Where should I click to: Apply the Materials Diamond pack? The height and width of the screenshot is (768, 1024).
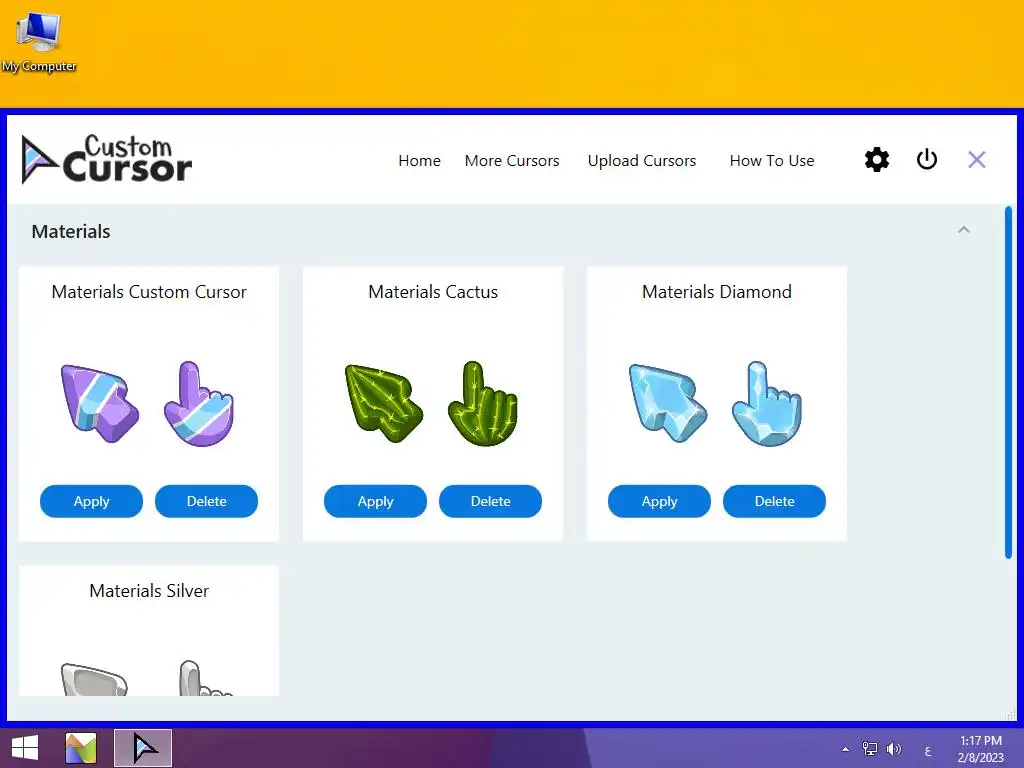tap(660, 501)
